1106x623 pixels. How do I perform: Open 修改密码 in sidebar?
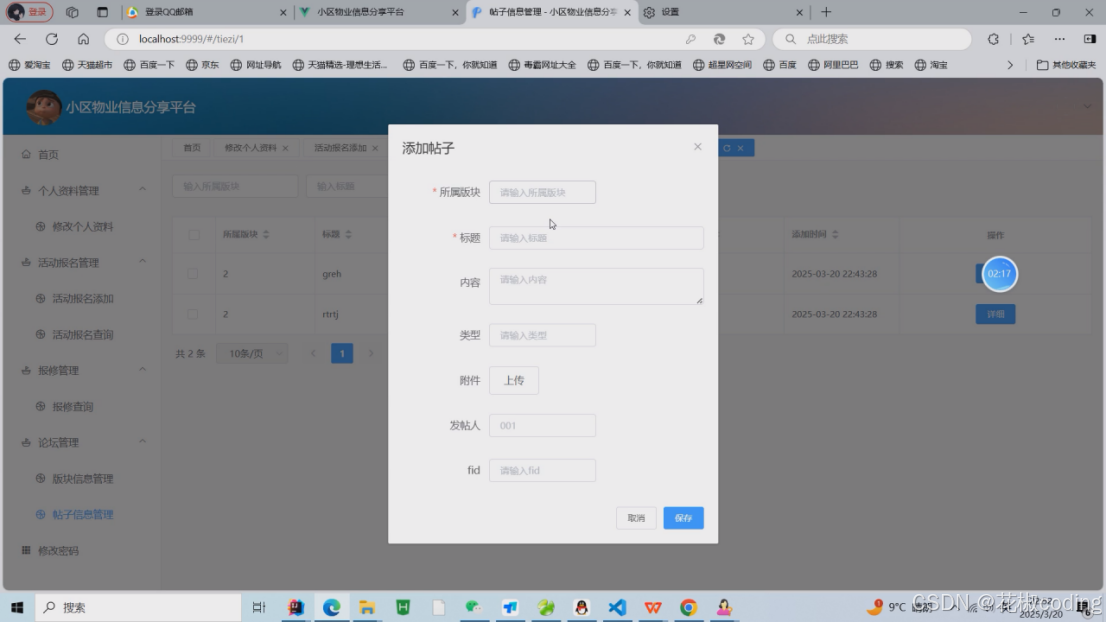pos(58,550)
